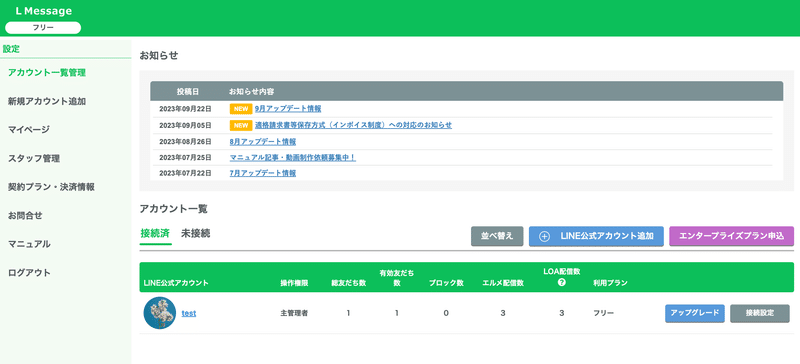This screenshot has height=364, width=800.
Task: Click the NEW badge beside the invoice notice
Action: point(241,125)
